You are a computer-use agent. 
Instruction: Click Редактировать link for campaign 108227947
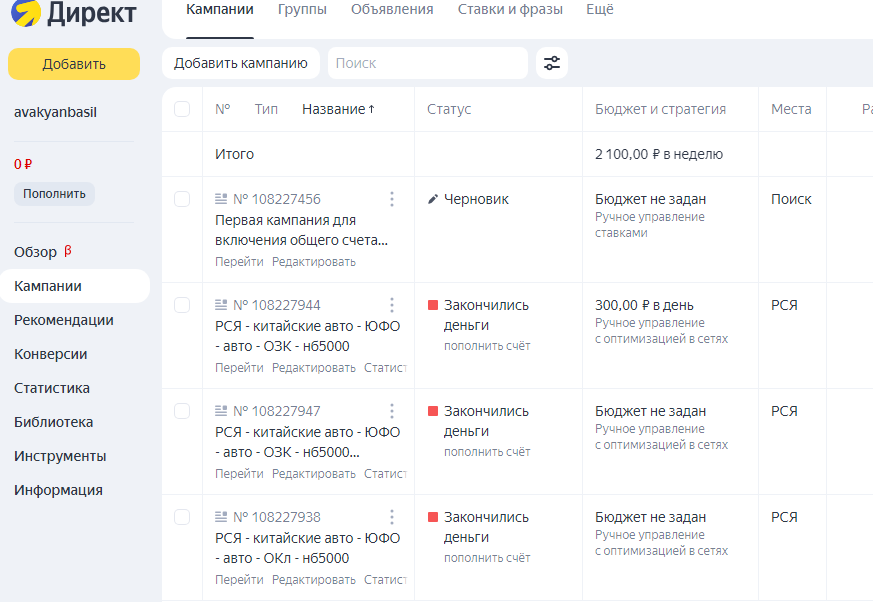pos(314,473)
